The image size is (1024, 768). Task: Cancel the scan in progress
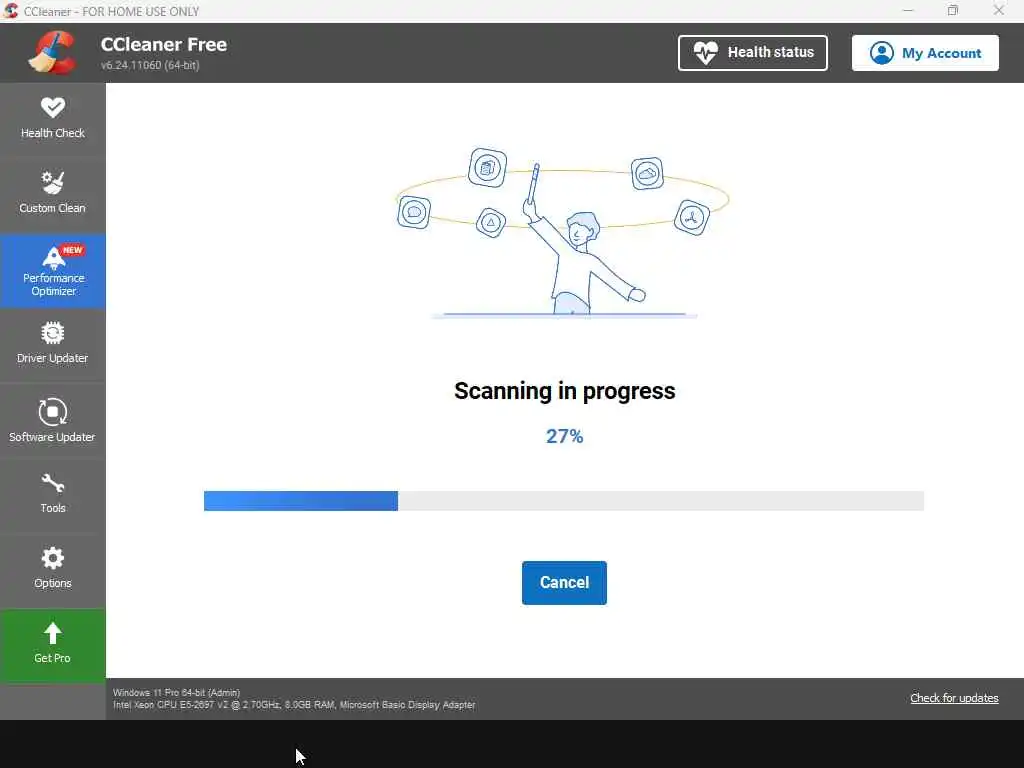coord(564,583)
